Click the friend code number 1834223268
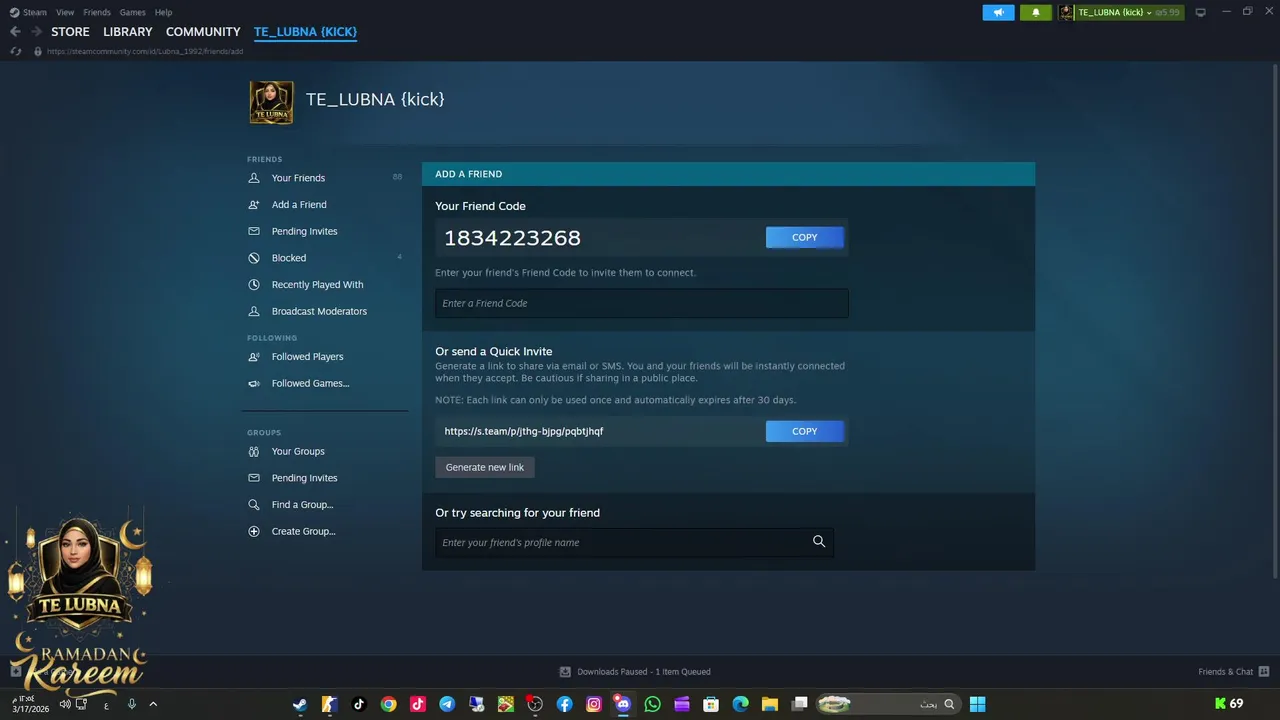The width and height of the screenshot is (1280, 720). [x=512, y=238]
